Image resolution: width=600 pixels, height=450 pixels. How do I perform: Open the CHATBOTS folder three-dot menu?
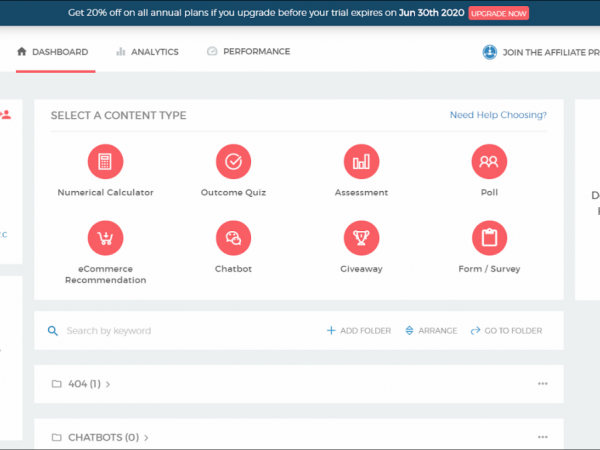tap(543, 437)
